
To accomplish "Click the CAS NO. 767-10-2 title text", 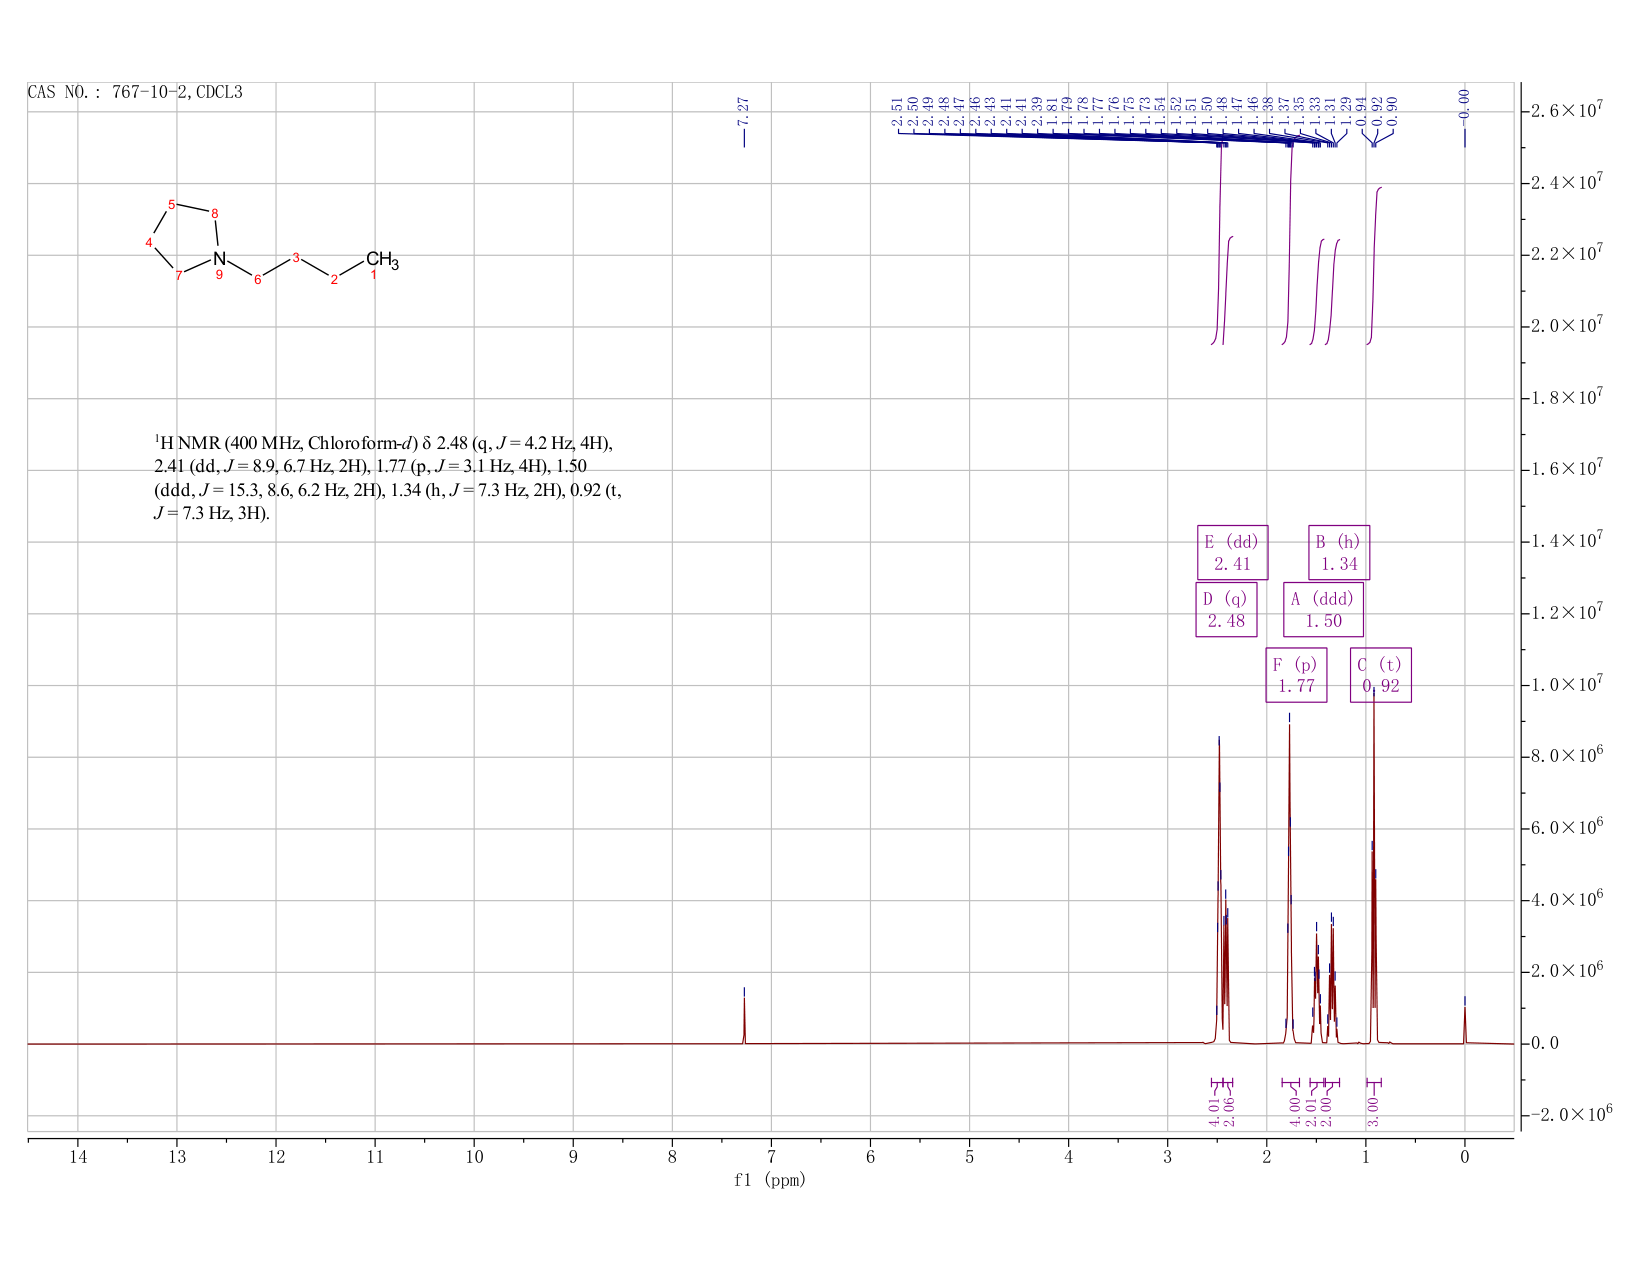I will 135,93.
